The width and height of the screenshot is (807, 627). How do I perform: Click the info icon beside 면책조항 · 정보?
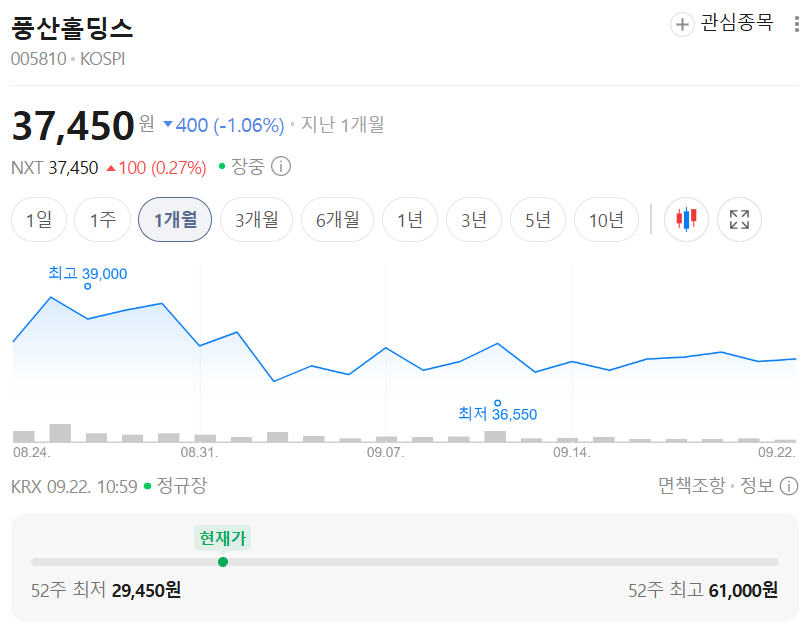click(x=788, y=485)
